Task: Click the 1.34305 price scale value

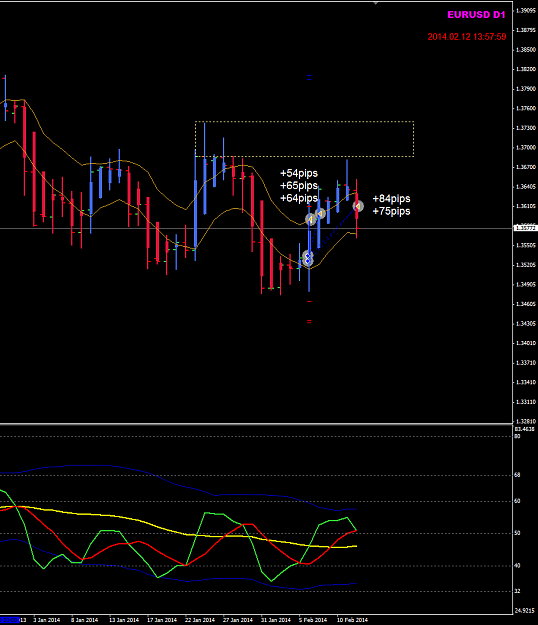Action: (x=525, y=323)
